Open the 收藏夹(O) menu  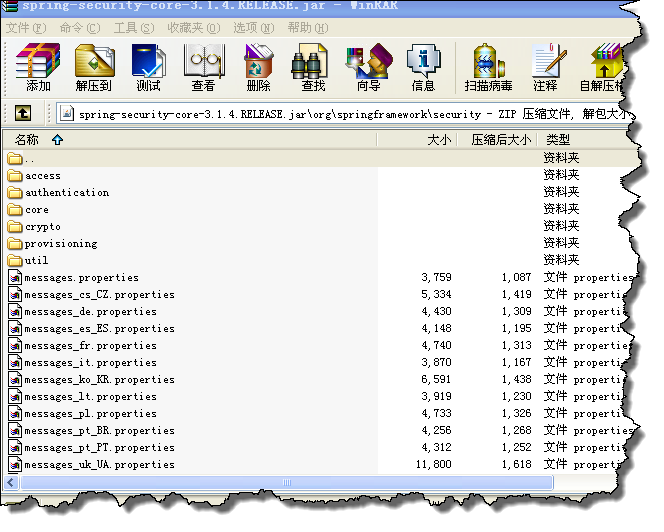click(x=194, y=28)
